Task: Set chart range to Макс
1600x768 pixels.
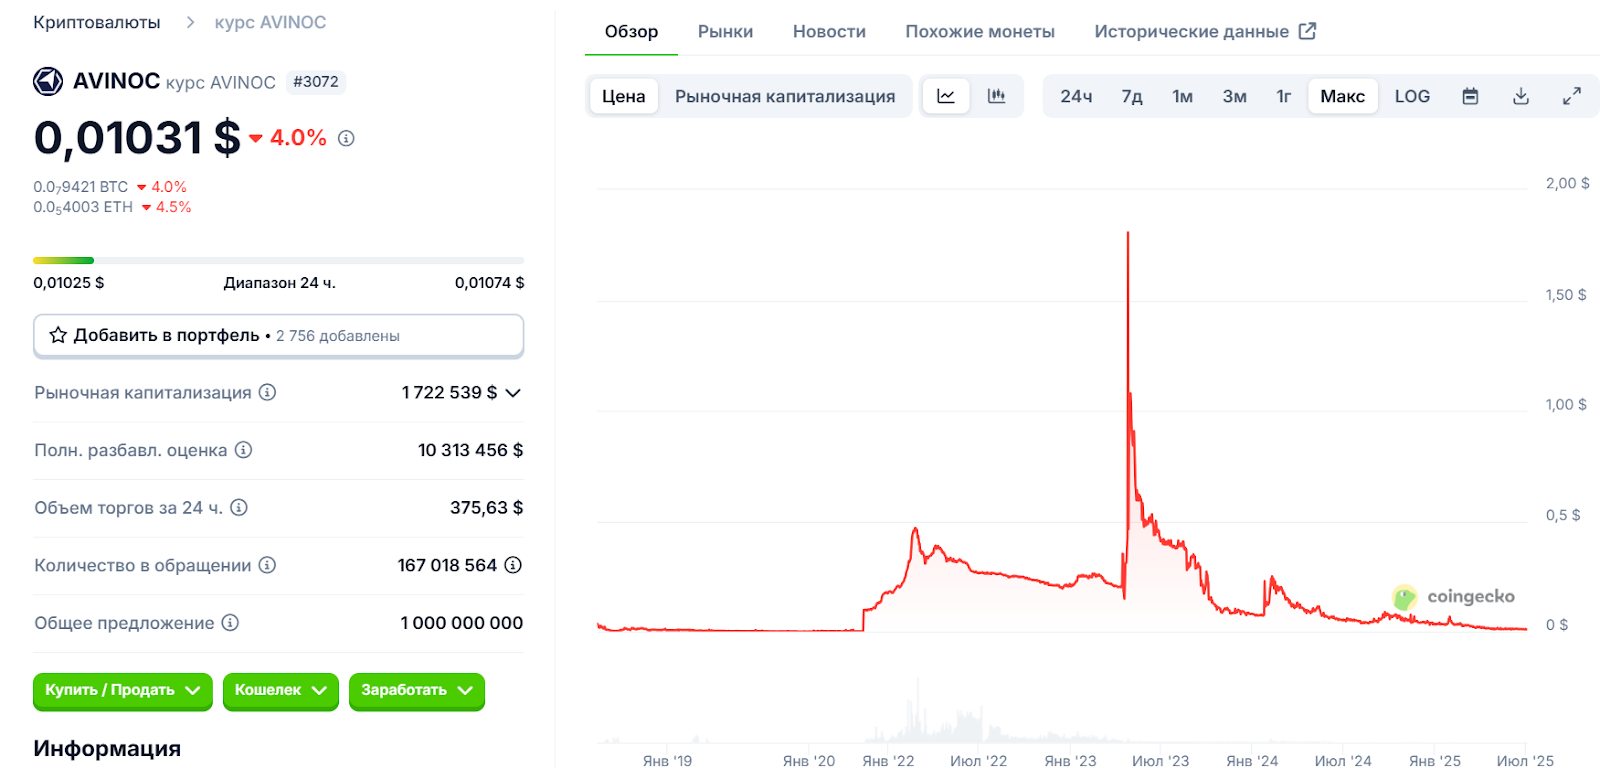Action: pyautogui.click(x=1343, y=96)
